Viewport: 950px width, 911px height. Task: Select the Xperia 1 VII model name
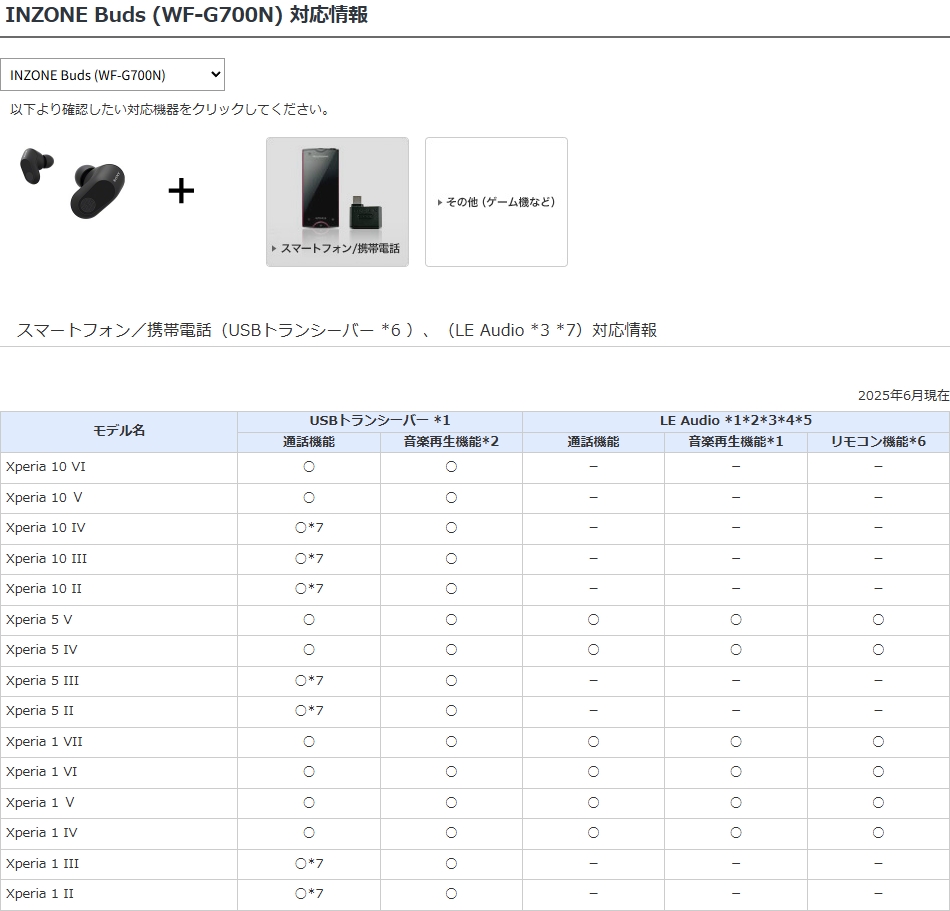(44, 742)
